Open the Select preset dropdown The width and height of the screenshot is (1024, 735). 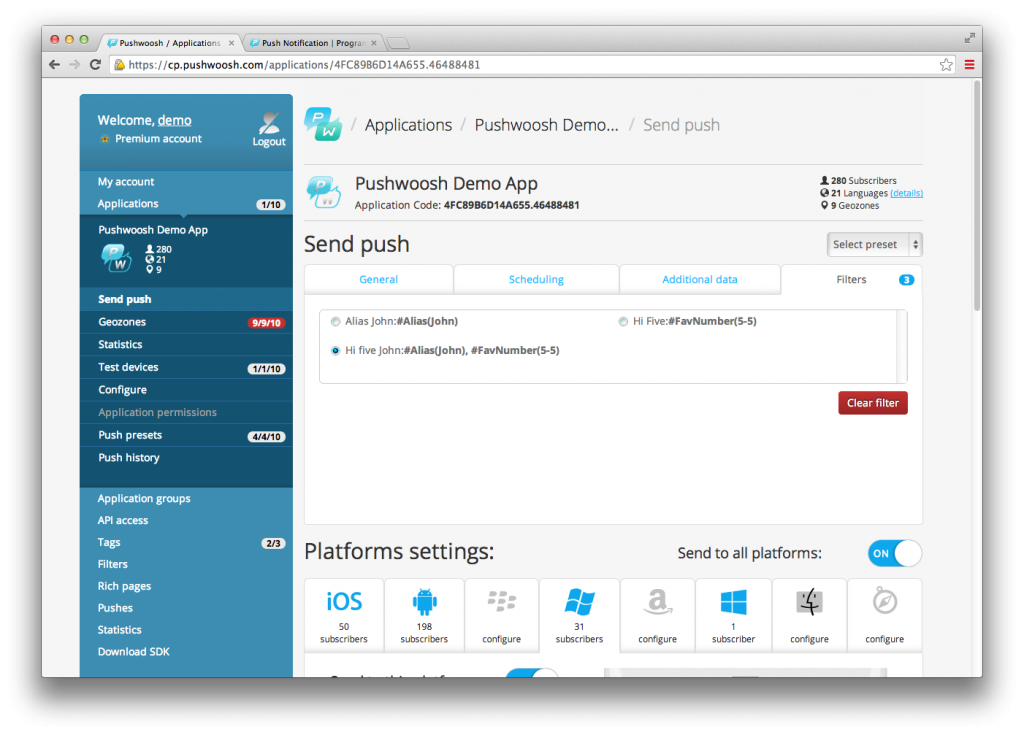click(874, 244)
